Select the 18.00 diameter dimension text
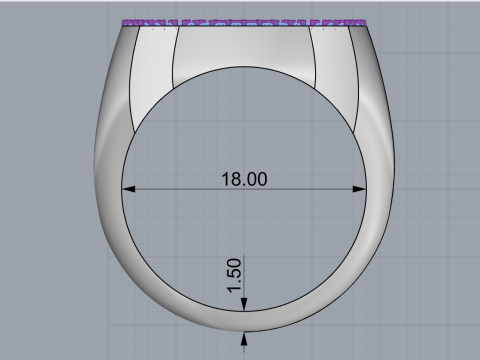Viewport: 480px width, 360px height. point(244,179)
